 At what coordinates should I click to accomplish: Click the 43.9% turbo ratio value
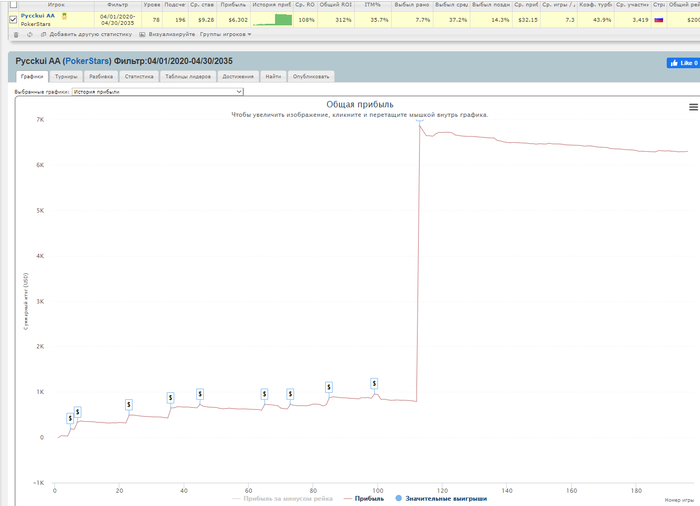pyautogui.click(x=602, y=20)
